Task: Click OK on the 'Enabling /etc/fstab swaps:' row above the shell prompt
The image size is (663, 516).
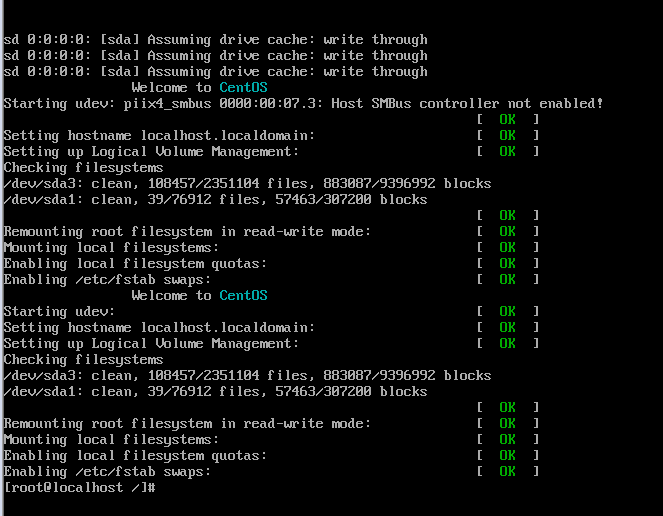Action: tap(507, 471)
